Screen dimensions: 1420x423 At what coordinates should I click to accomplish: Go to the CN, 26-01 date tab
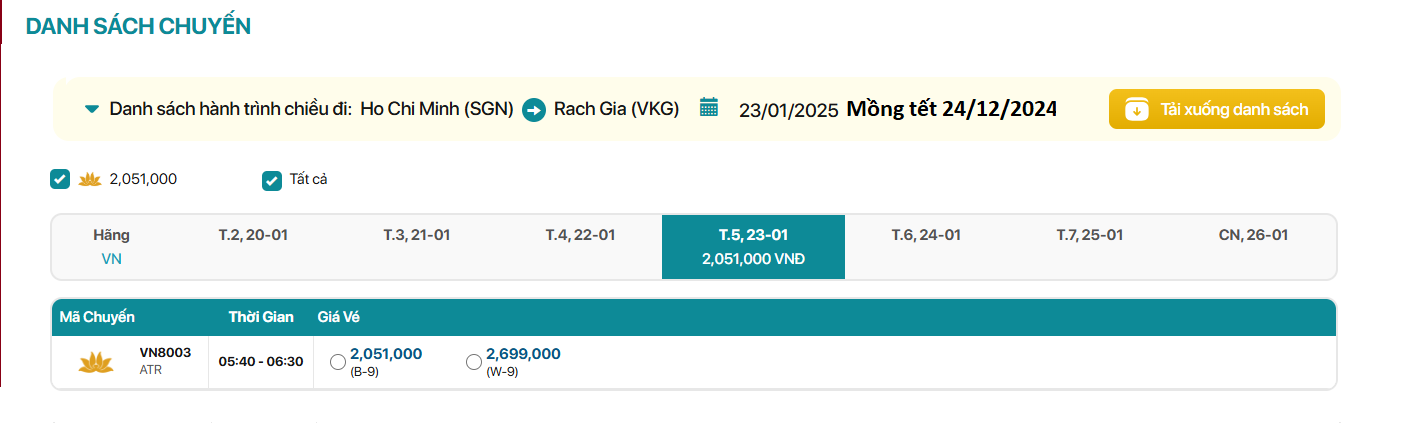[x=1253, y=236]
